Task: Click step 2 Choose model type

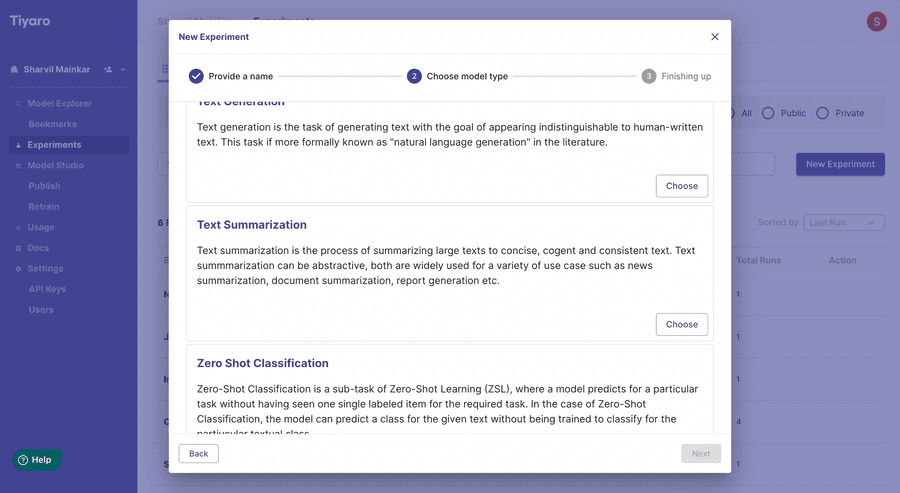Action: coord(457,76)
